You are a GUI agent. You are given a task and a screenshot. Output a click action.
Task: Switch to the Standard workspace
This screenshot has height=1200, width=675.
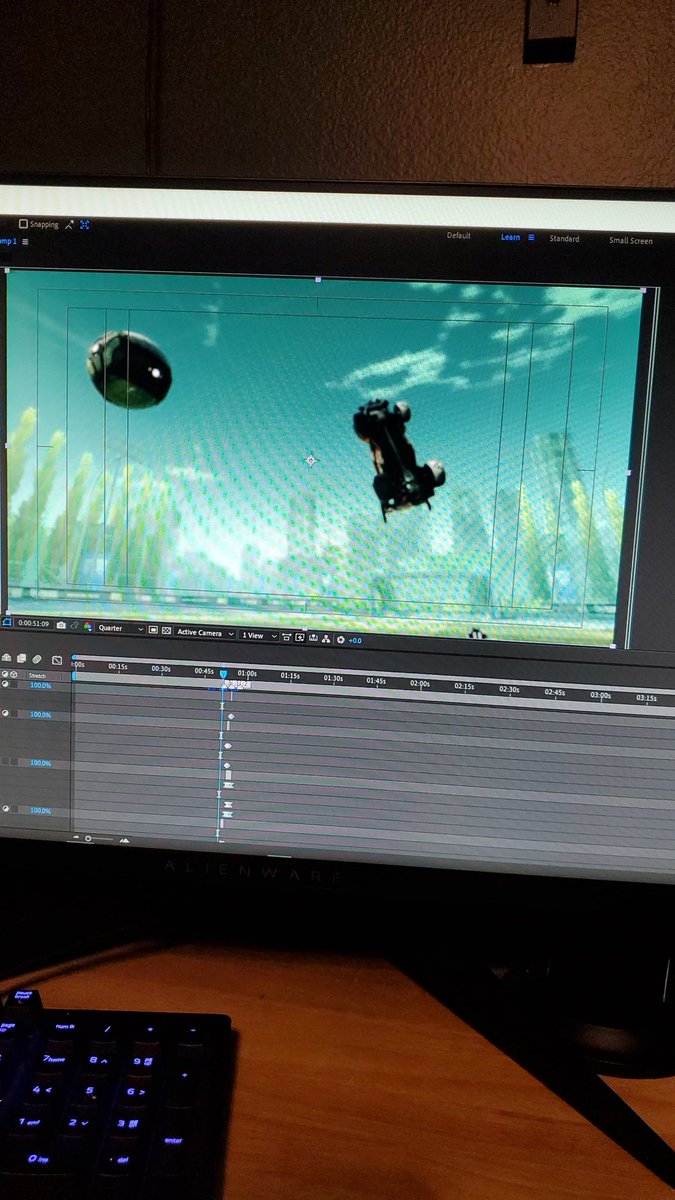coord(564,239)
